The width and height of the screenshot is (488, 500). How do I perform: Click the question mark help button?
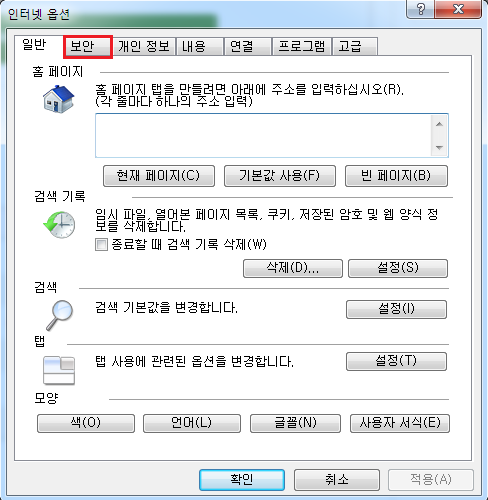[421, 9]
